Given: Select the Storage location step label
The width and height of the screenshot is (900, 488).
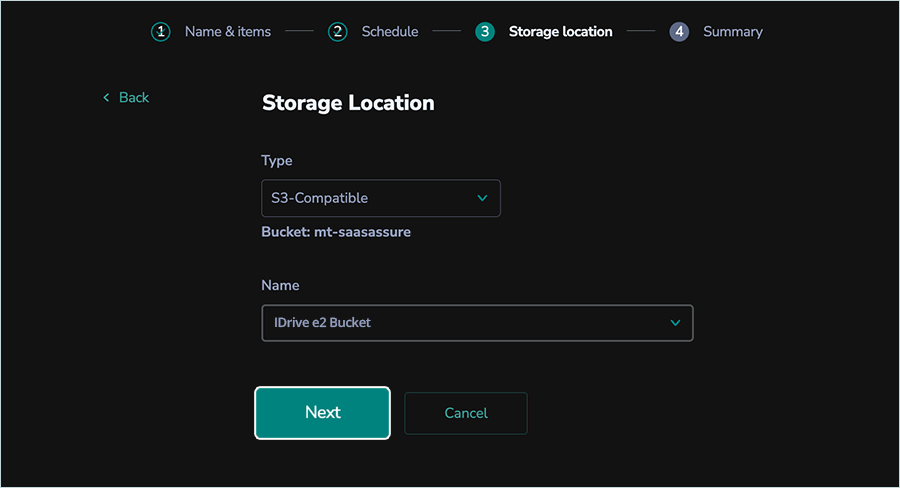Looking at the screenshot, I should point(560,32).
